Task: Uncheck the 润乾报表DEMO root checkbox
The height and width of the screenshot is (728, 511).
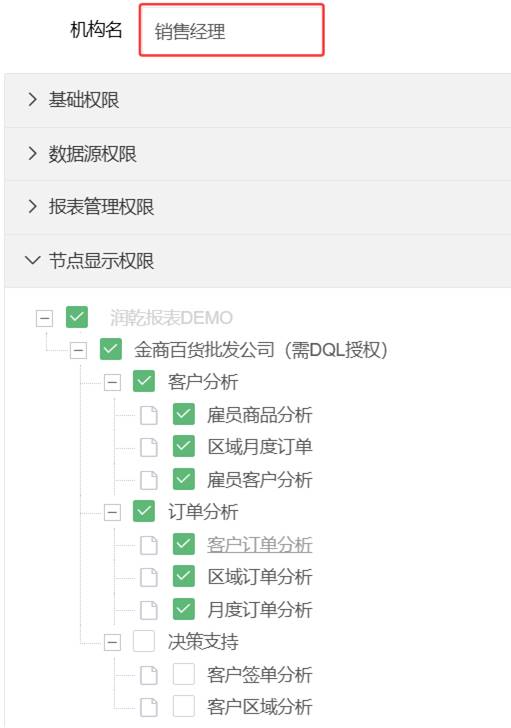Action: [77, 317]
